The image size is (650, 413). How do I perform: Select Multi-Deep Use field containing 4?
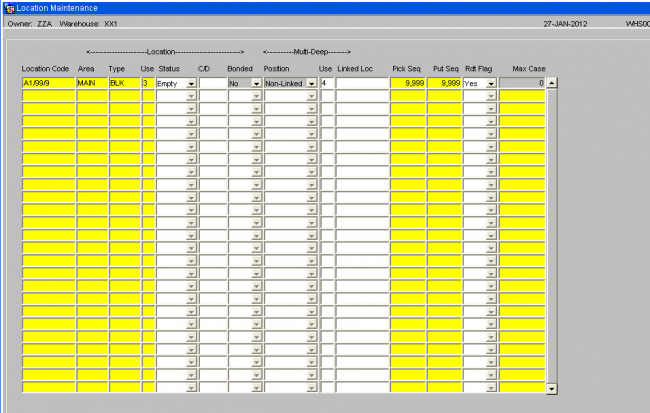327,83
